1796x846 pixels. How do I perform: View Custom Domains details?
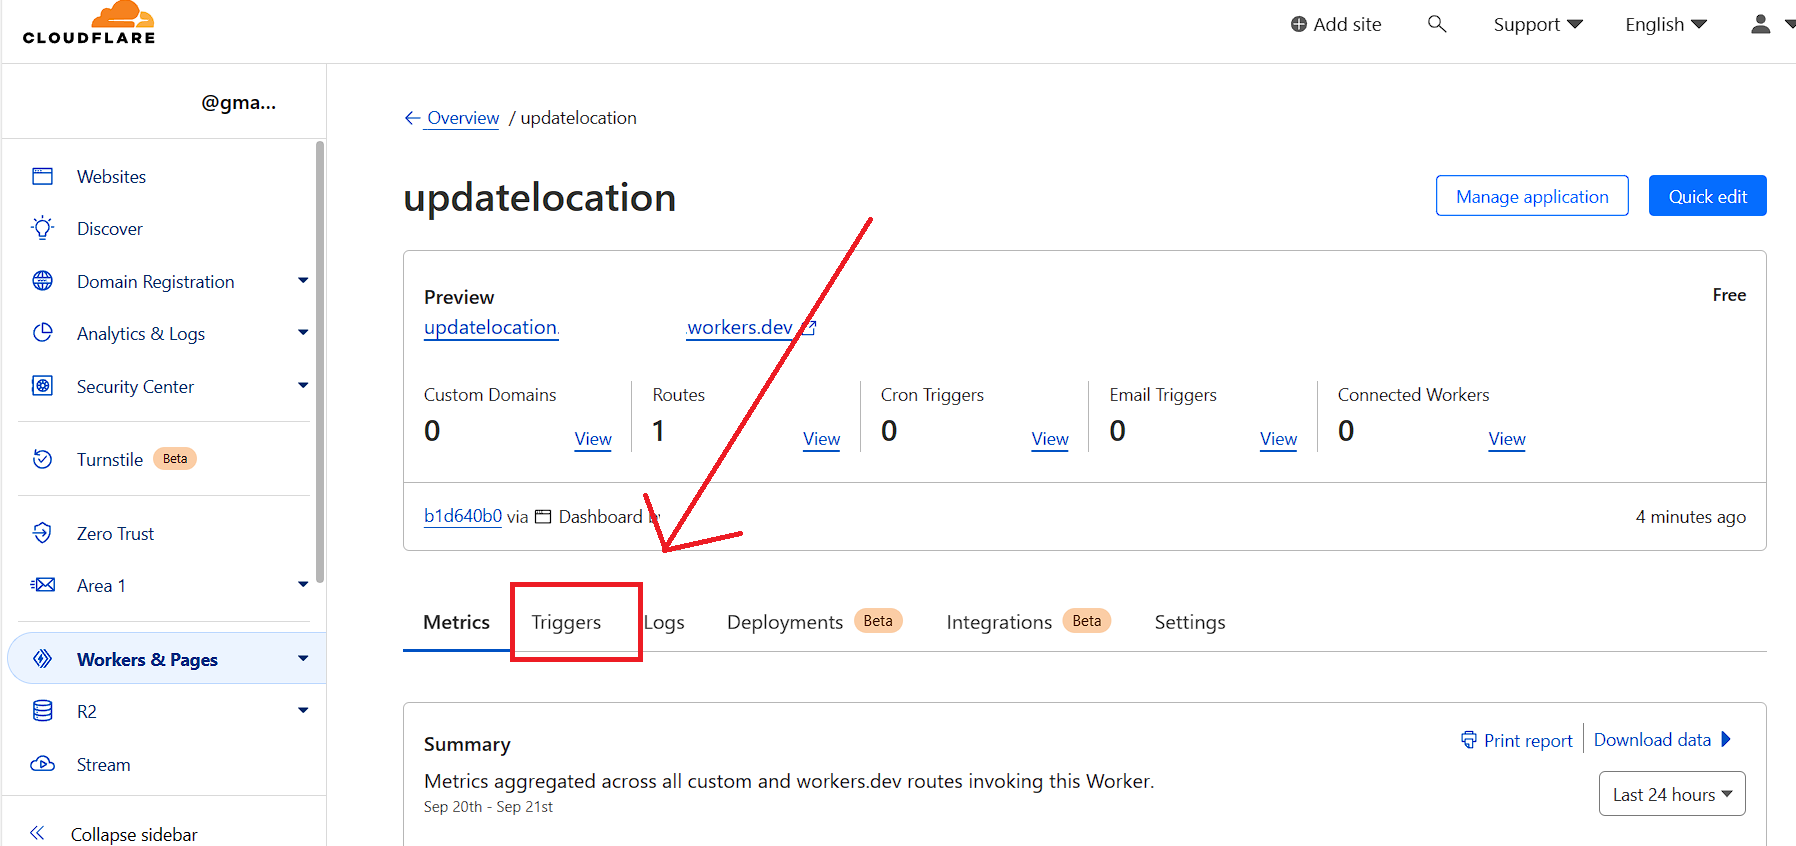point(593,439)
